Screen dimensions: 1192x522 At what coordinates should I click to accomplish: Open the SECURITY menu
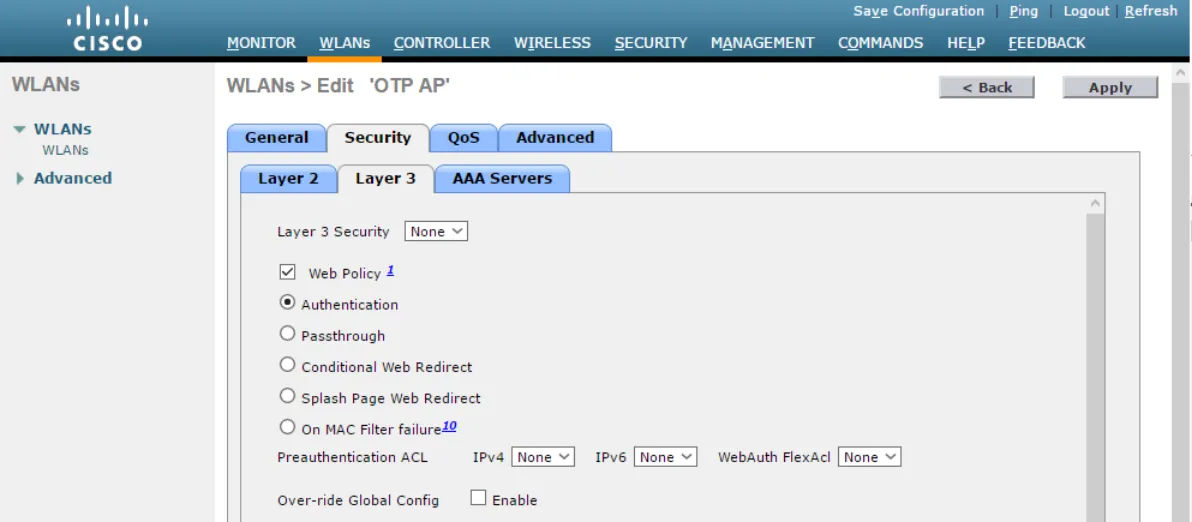pos(651,43)
